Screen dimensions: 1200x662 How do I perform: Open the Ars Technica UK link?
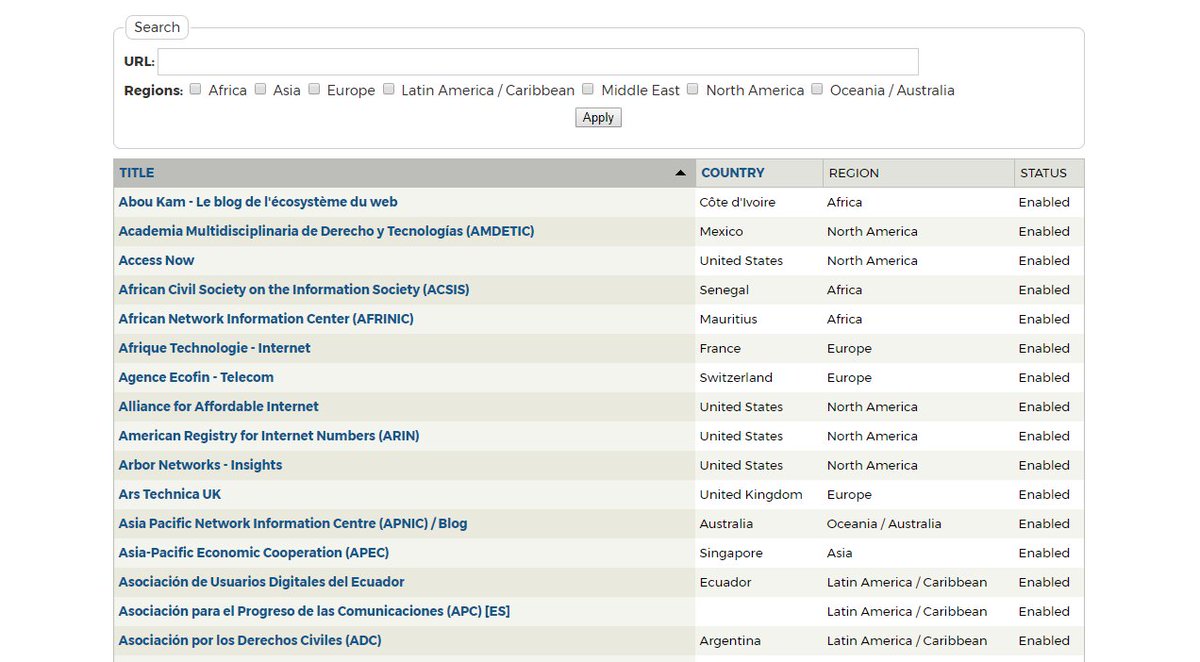[x=170, y=494]
